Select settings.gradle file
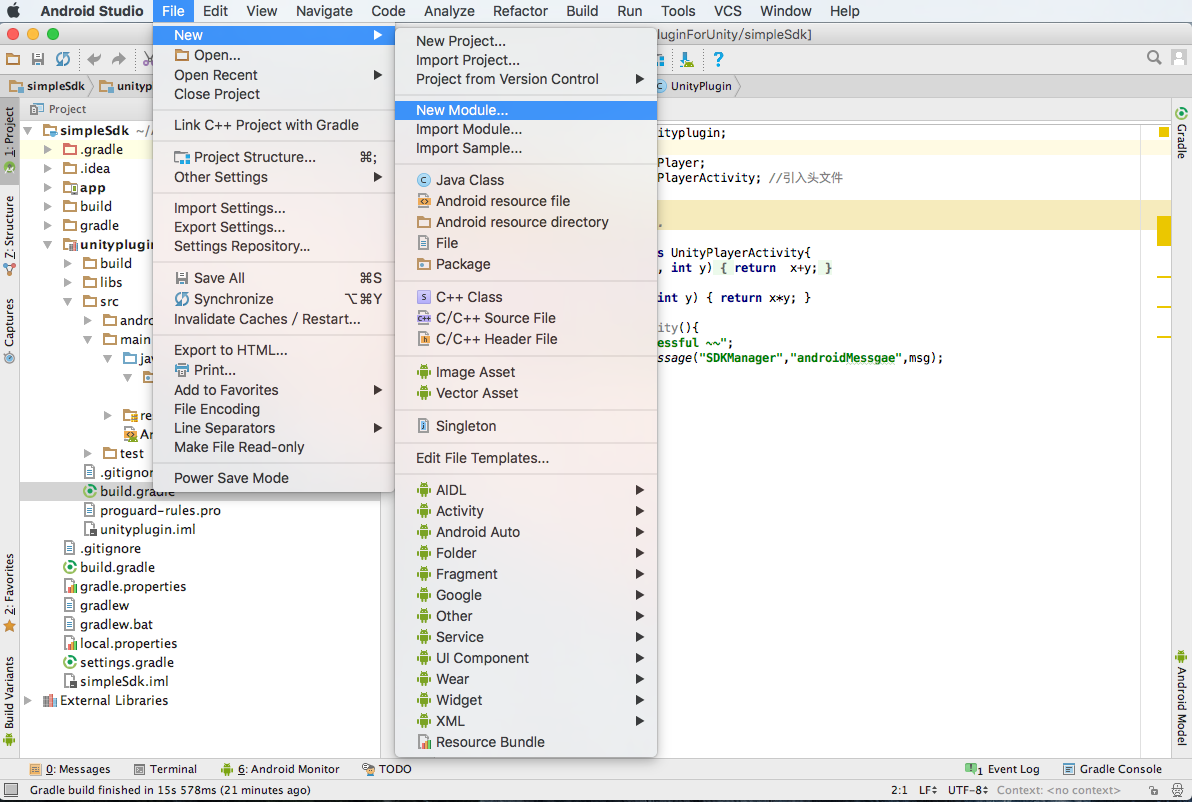Image resolution: width=1192 pixels, height=802 pixels. click(x=119, y=663)
